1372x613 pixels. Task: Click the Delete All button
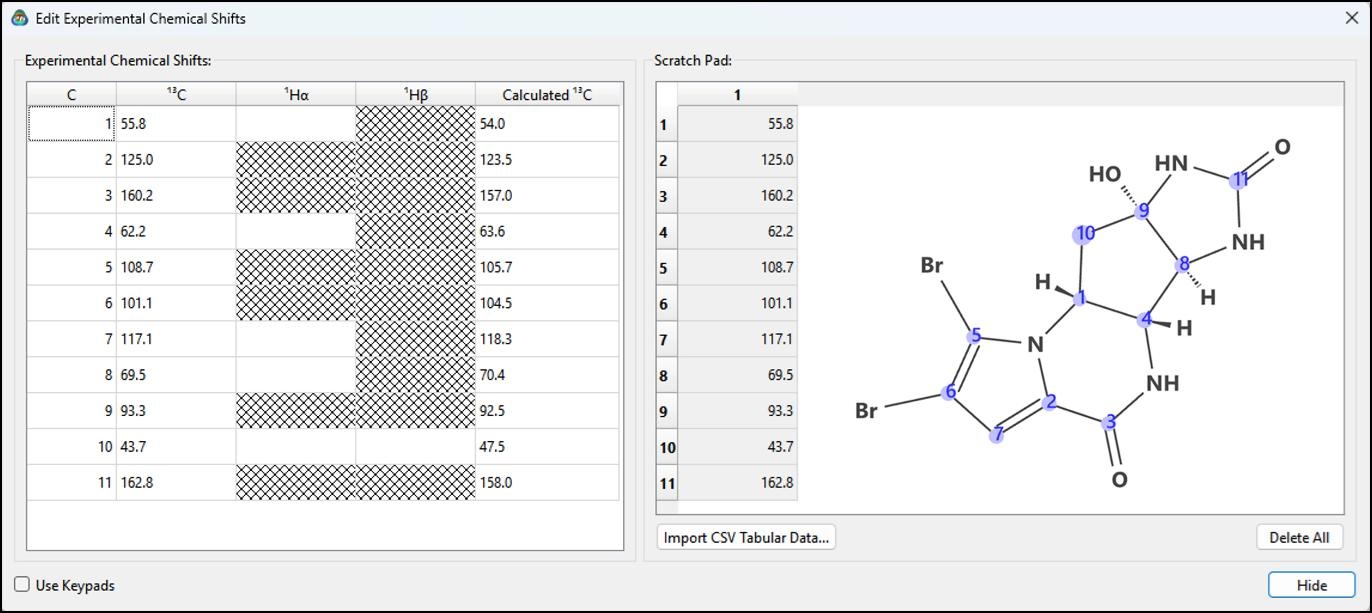point(1299,537)
